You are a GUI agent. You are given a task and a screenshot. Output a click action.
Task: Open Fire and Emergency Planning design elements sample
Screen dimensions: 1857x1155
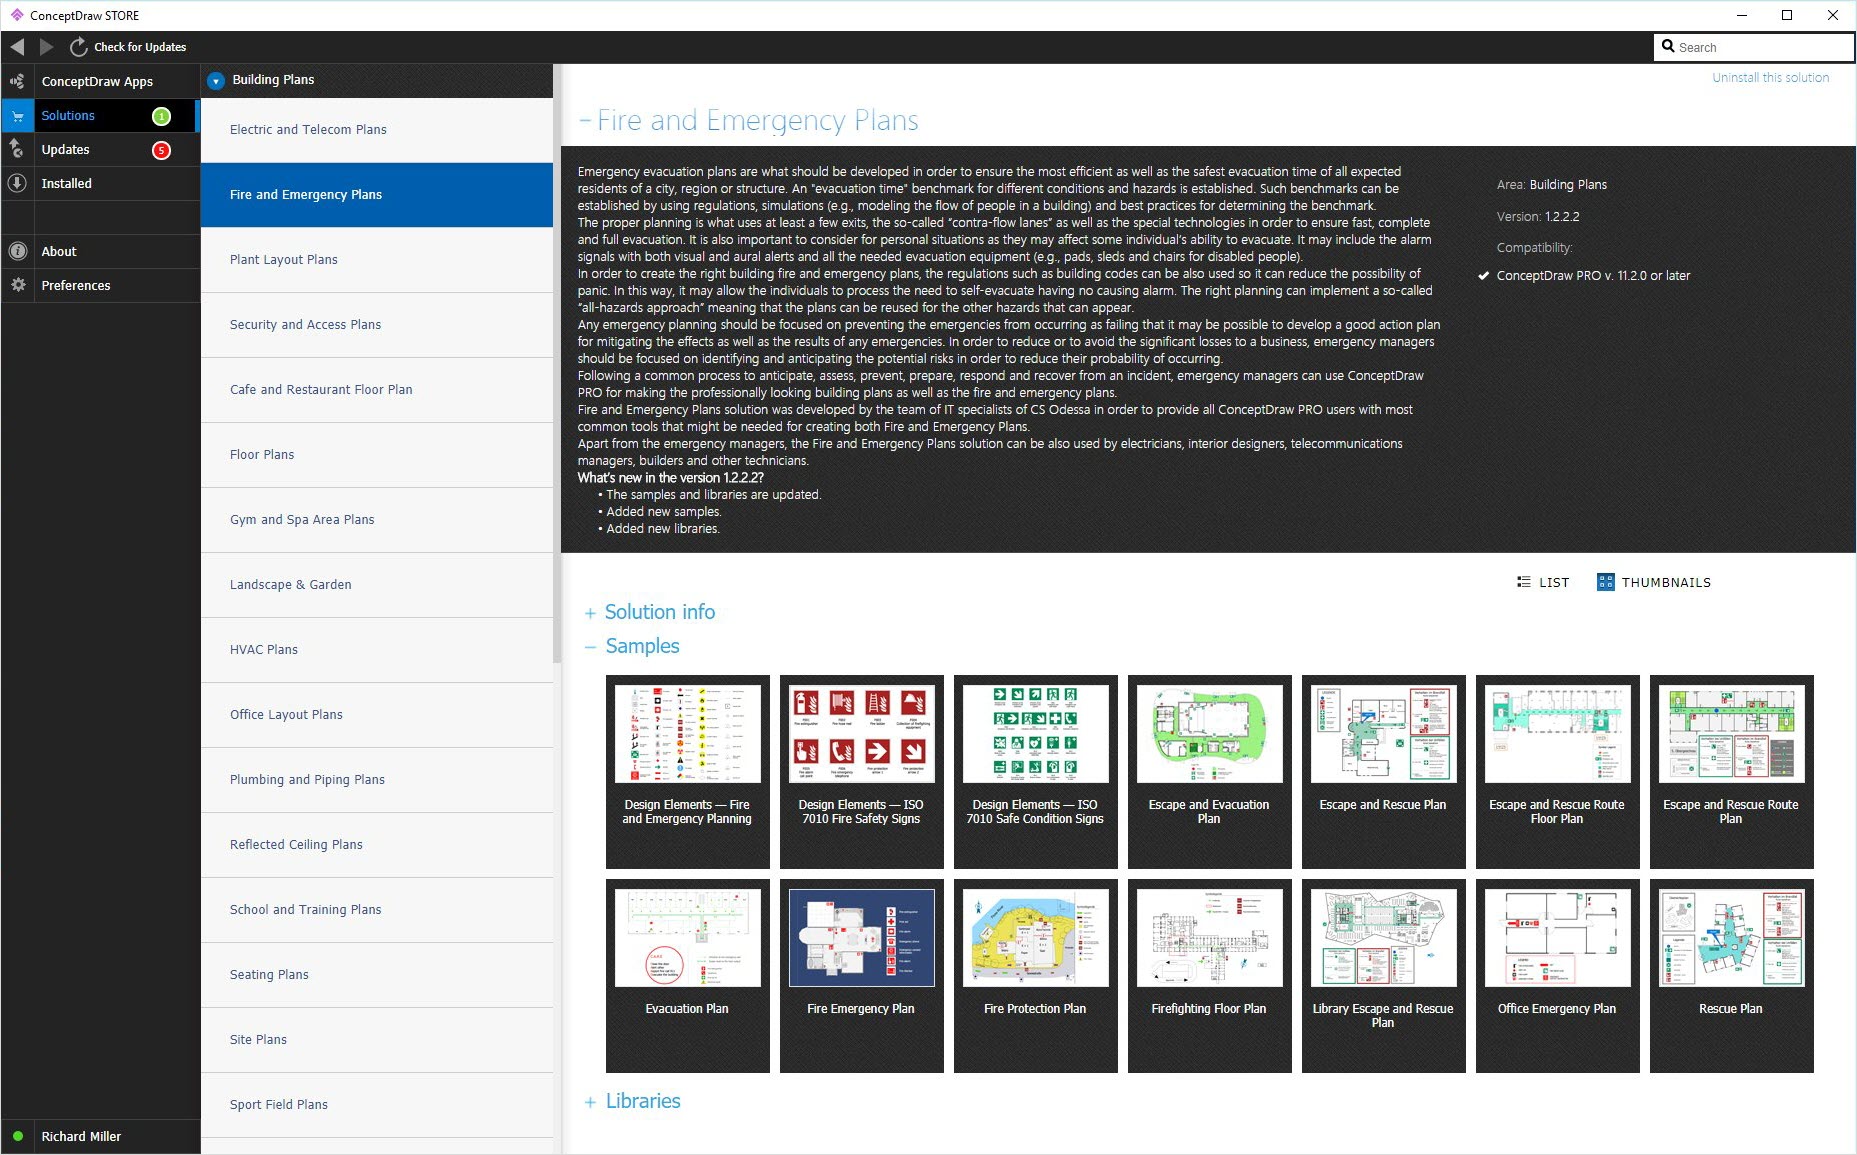[x=687, y=772]
